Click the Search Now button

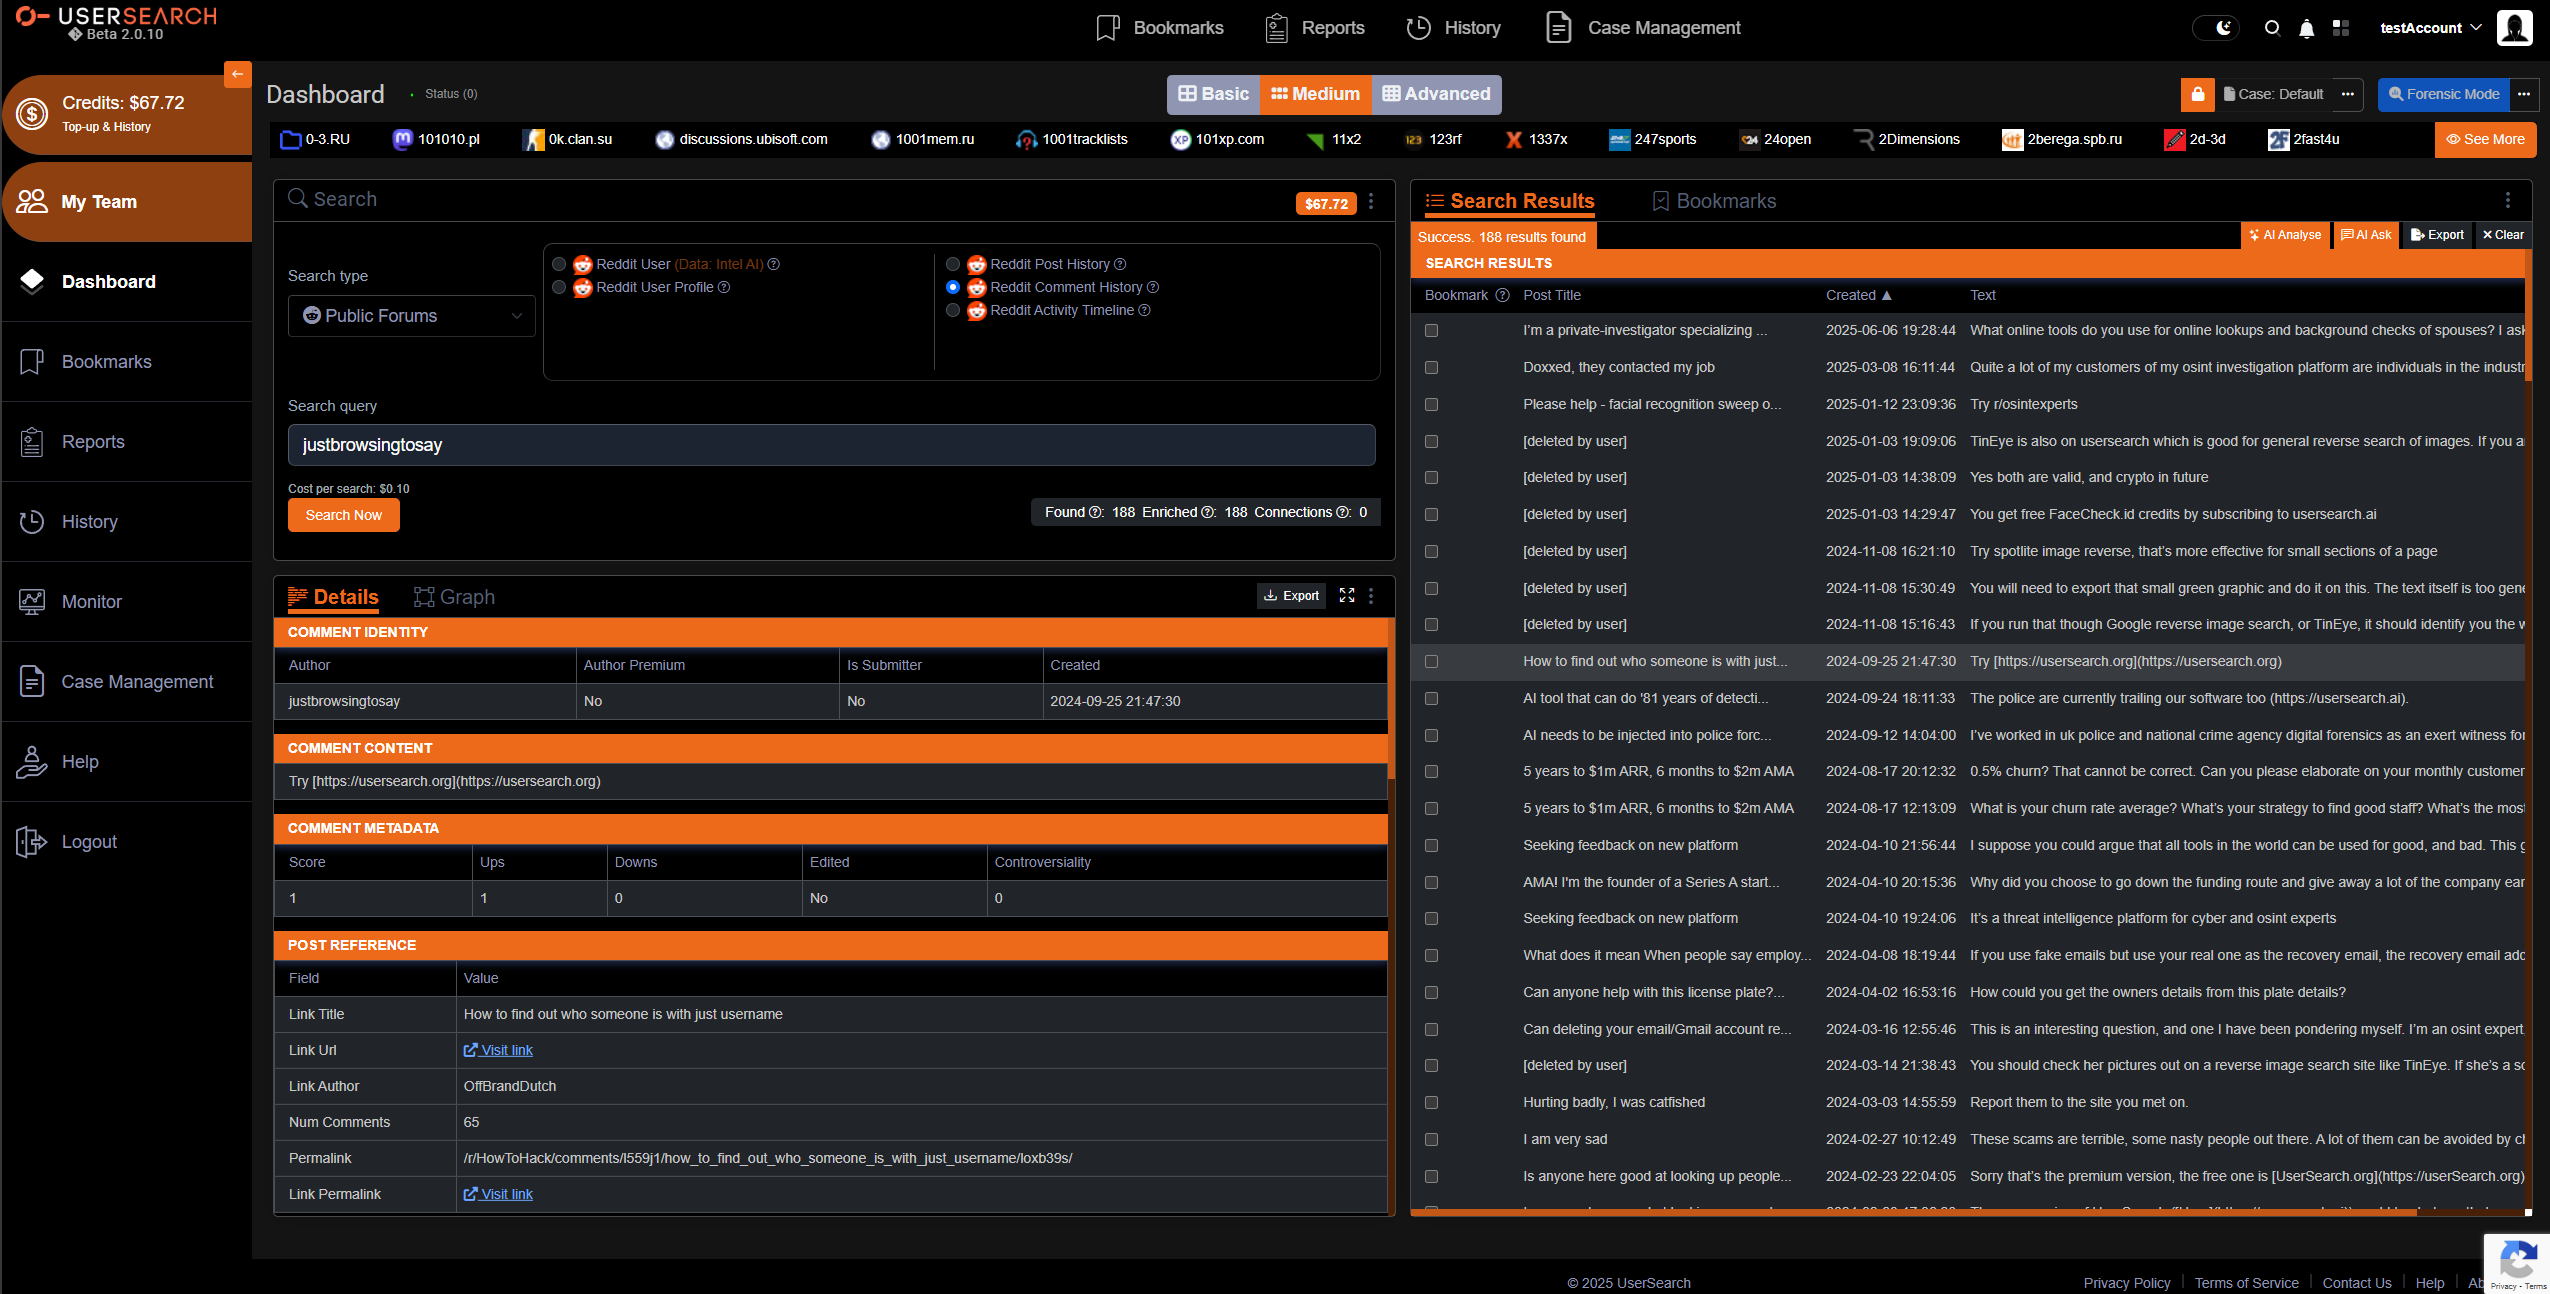pyautogui.click(x=343, y=514)
